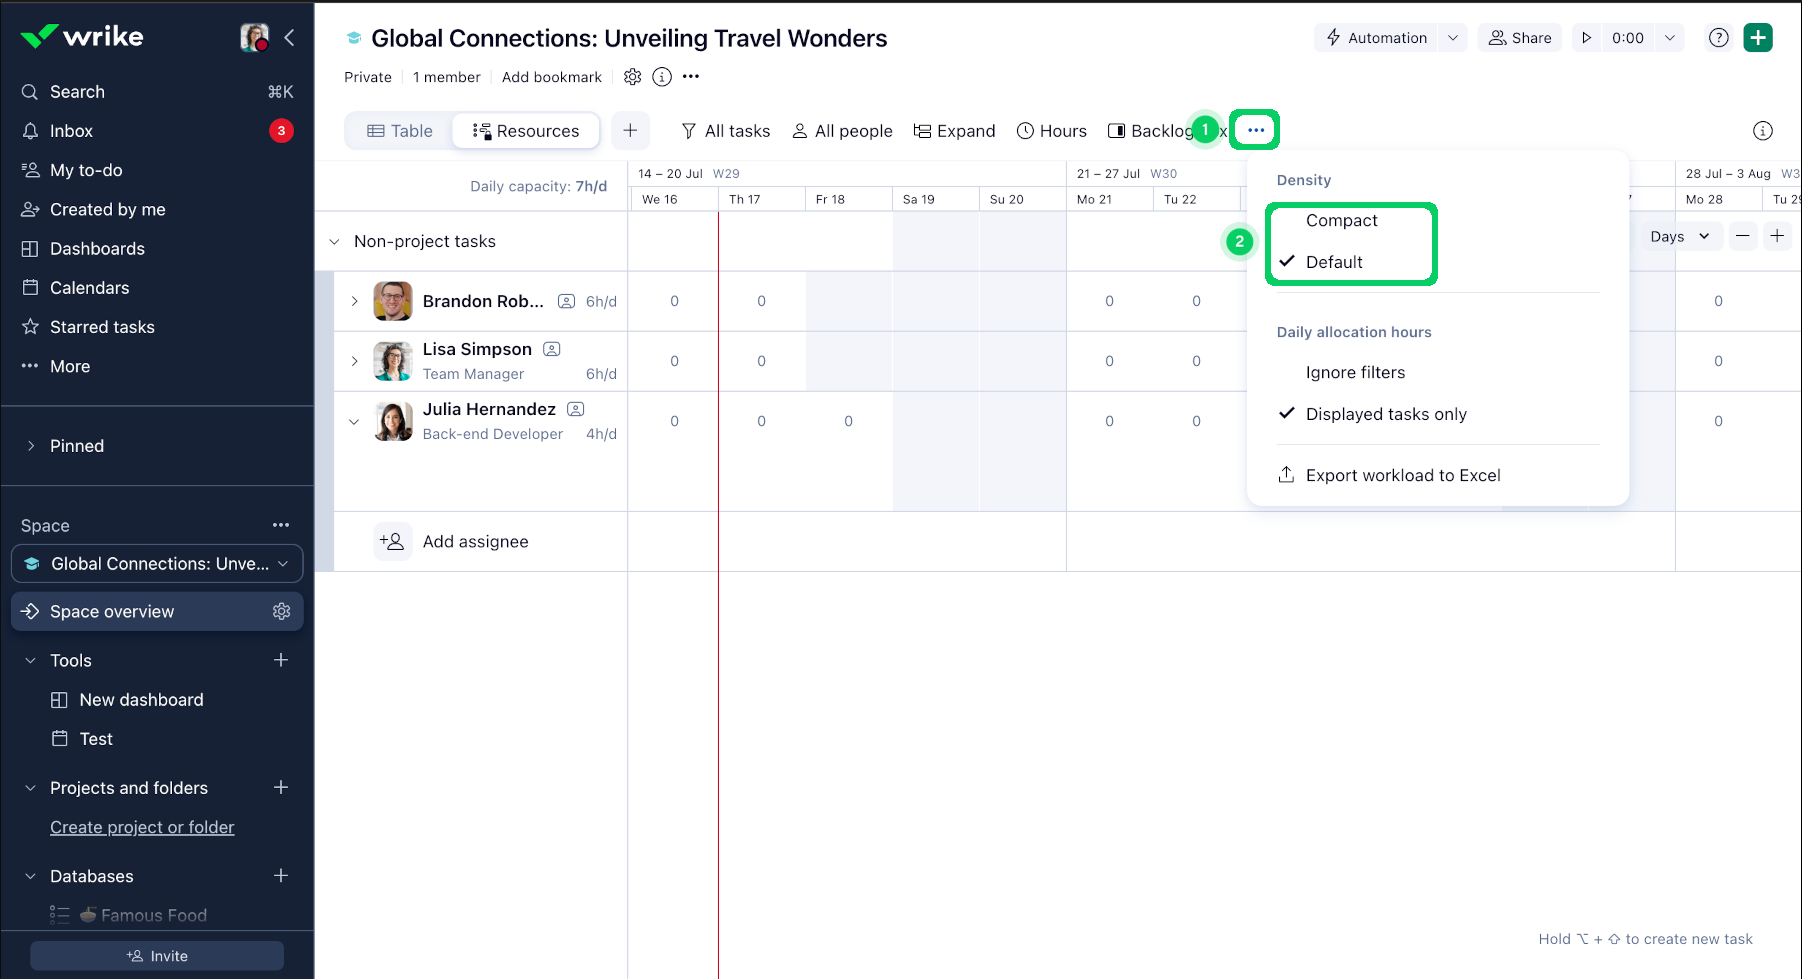Open the Calendars section
Screen dimensions: 1802x979
[x=90, y=287]
